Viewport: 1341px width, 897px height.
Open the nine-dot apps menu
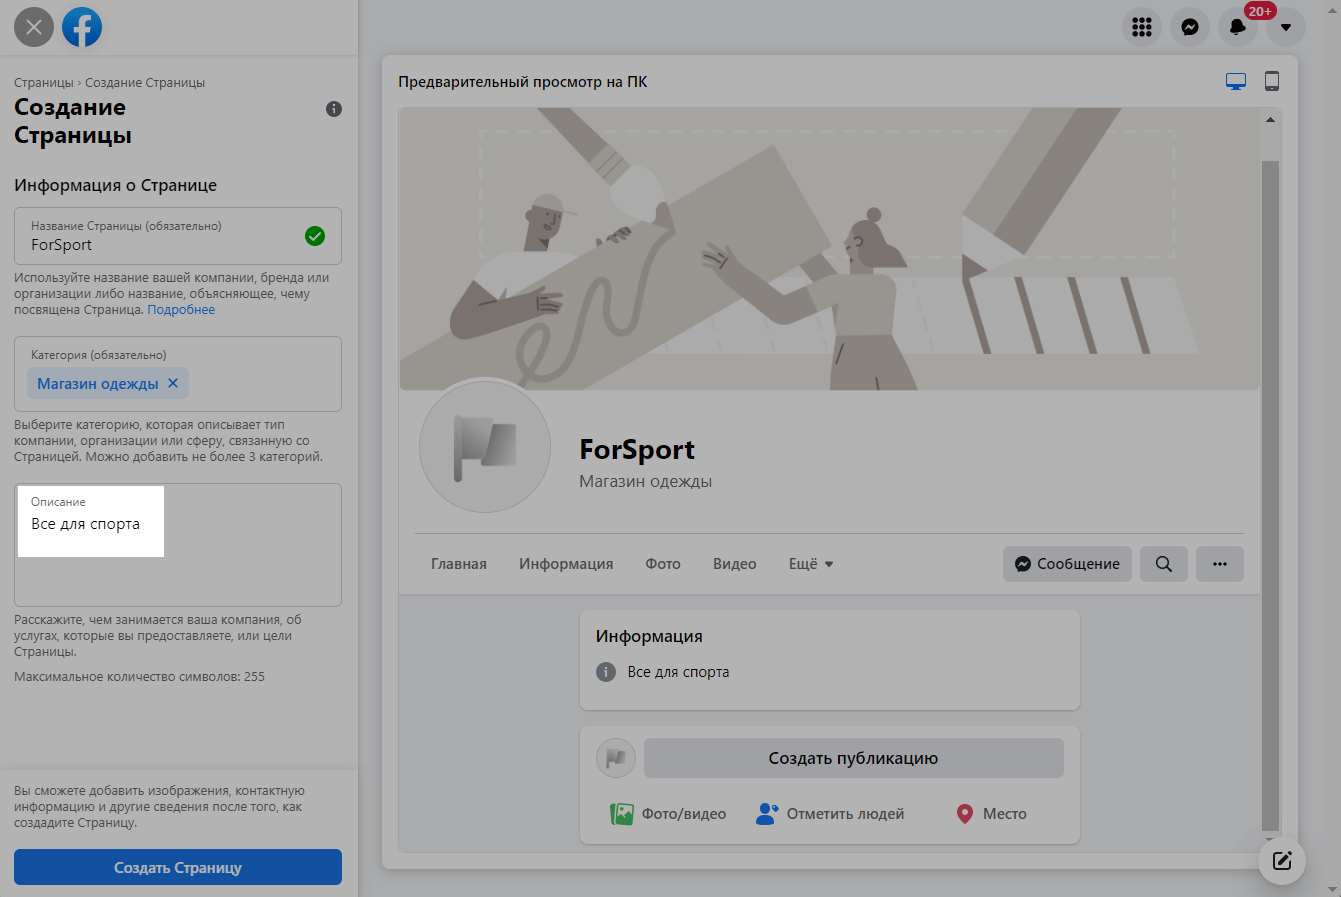click(1141, 27)
